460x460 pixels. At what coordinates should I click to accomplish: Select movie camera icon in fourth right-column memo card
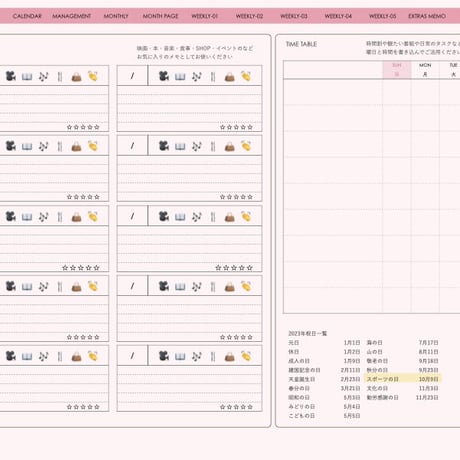[164, 286]
